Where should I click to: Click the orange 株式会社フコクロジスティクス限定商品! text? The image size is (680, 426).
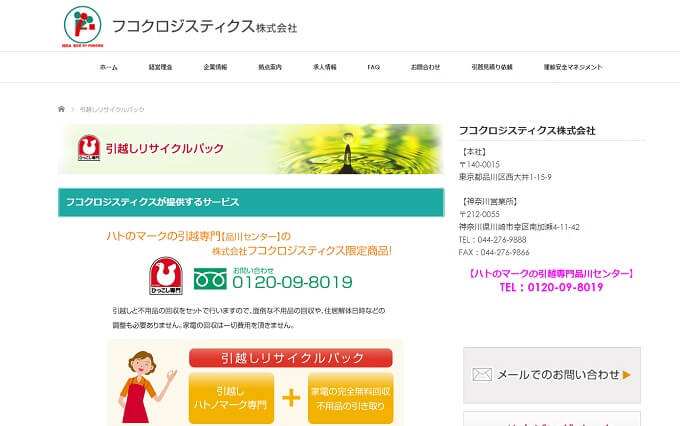pyautogui.click(x=302, y=251)
